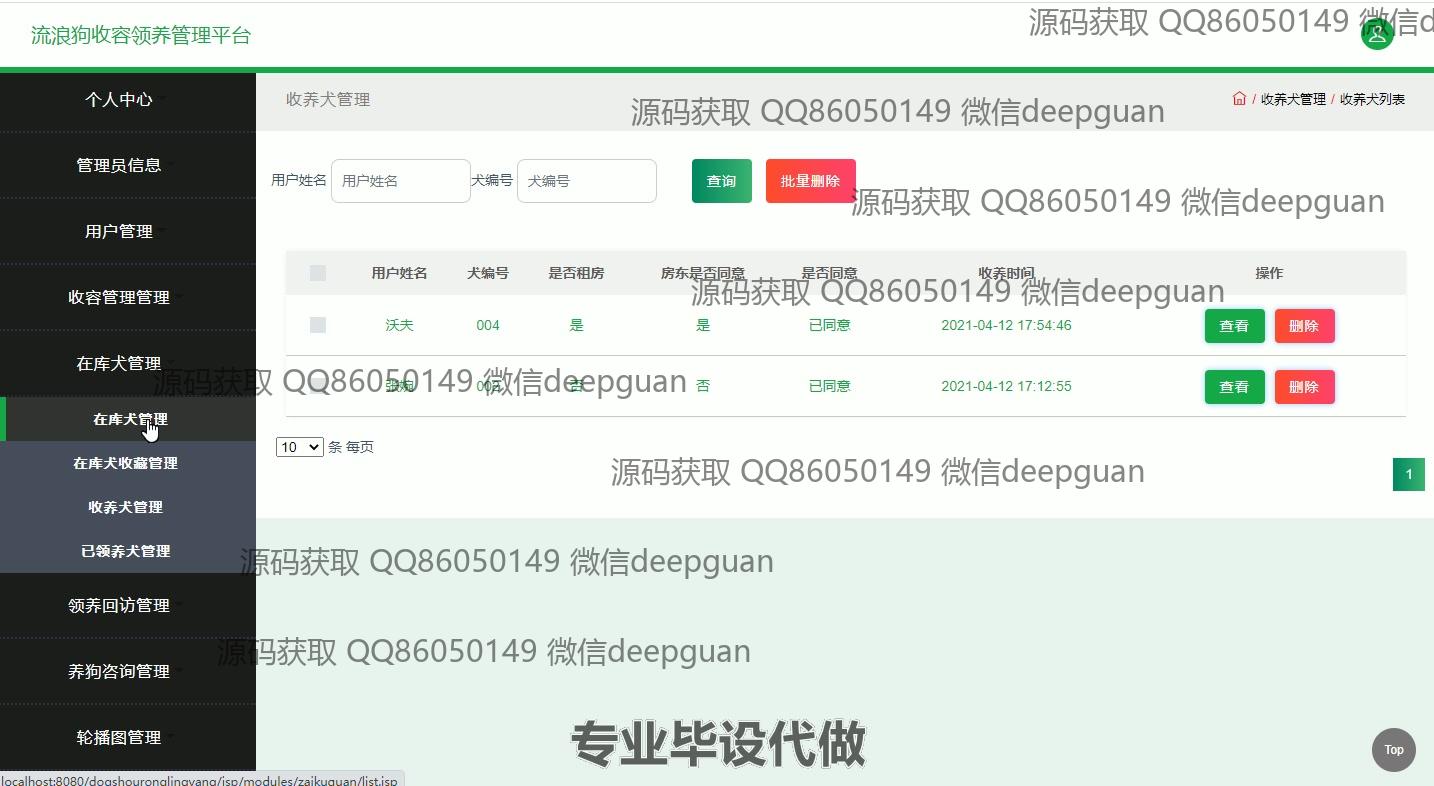Expand the 个人中心 sidebar menu
This screenshot has width=1434, height=786.
(x=119, y=99)
